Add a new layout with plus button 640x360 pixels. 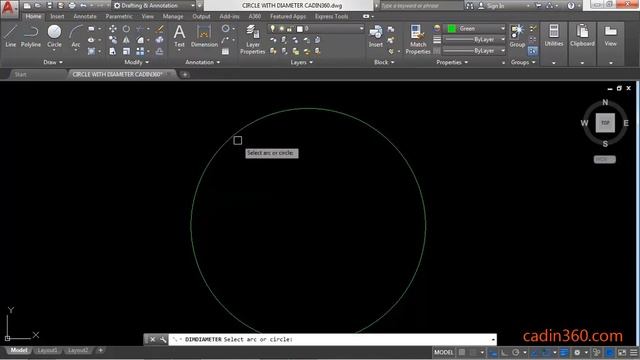[x=100, y=350]
